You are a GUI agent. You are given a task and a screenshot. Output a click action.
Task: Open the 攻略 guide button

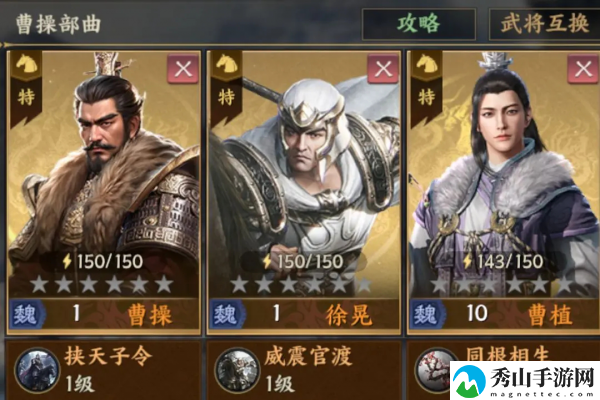point(419,24)
